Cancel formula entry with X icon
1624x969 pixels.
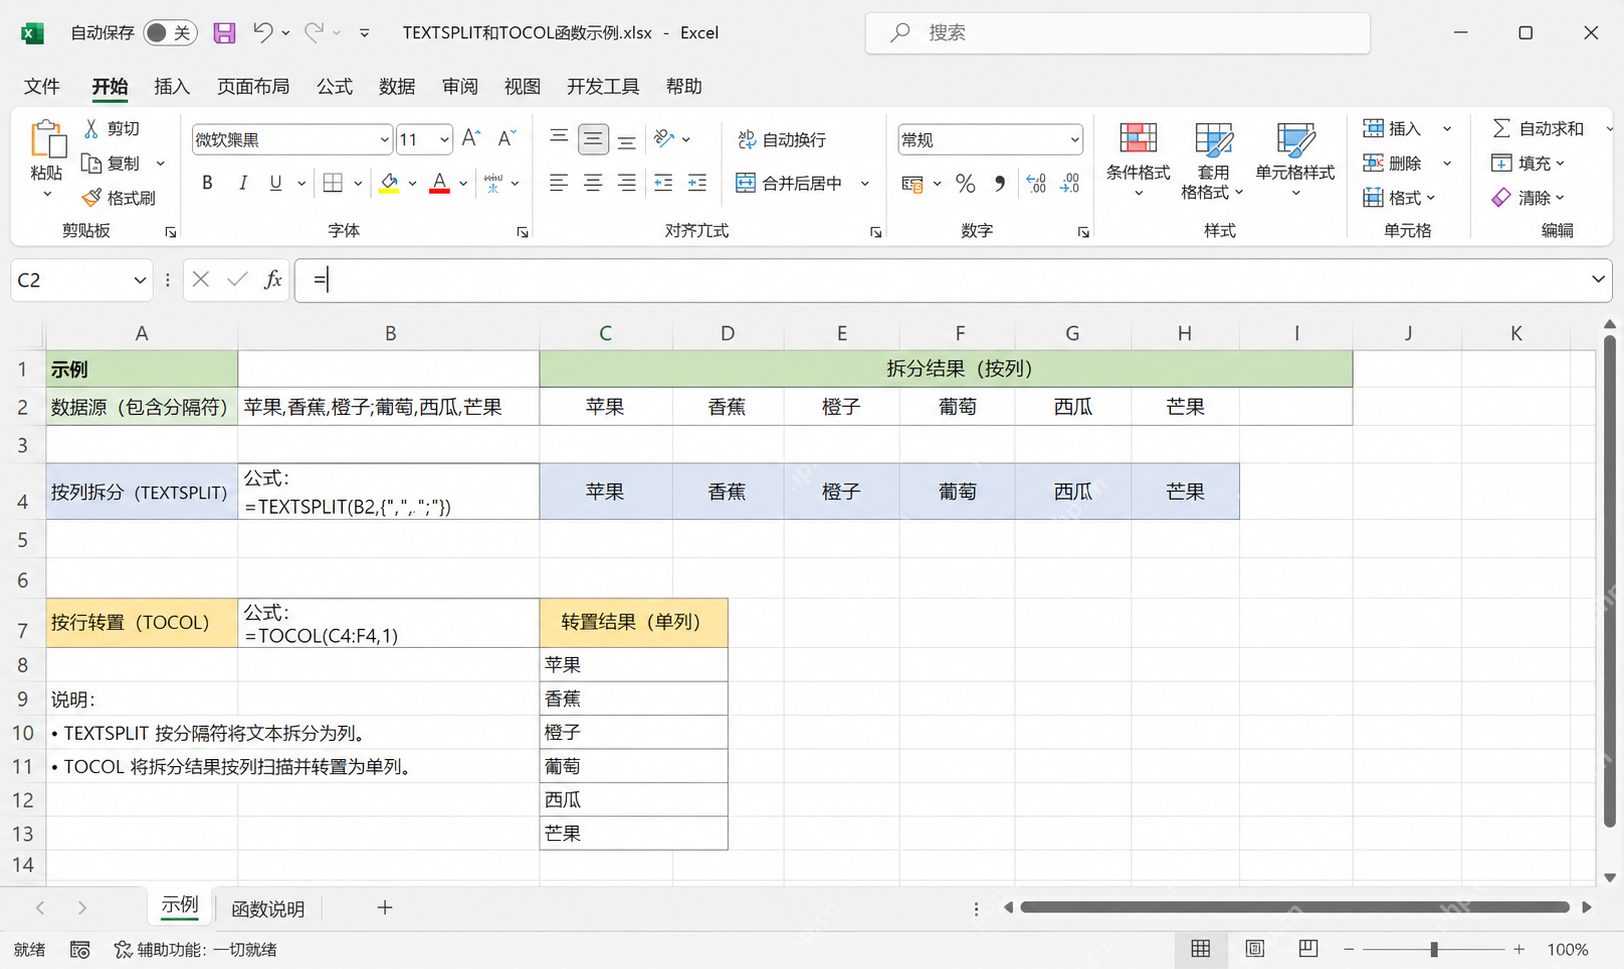[x=201, y=280]
